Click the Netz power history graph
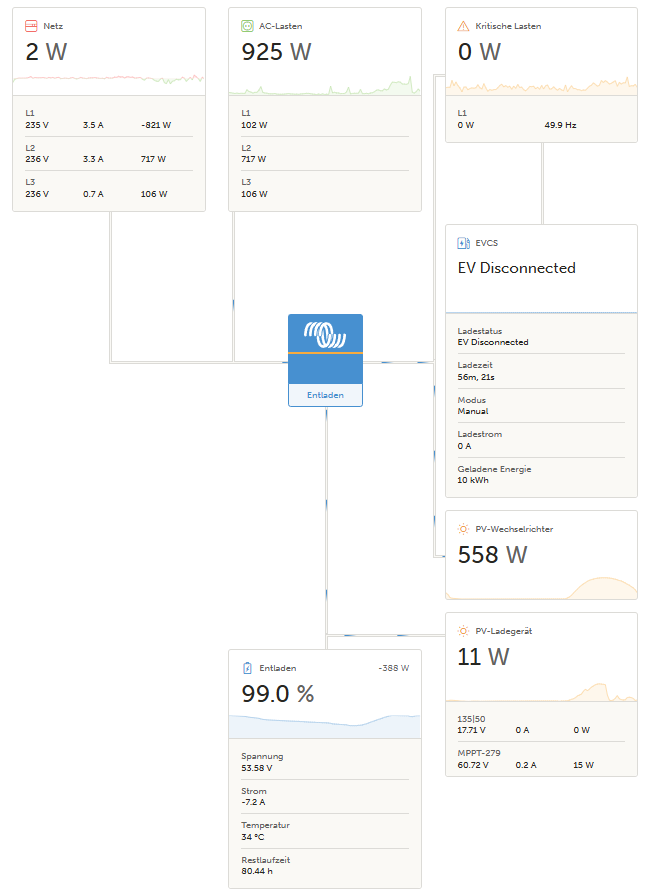659x895 pixels. pos(108,80)
